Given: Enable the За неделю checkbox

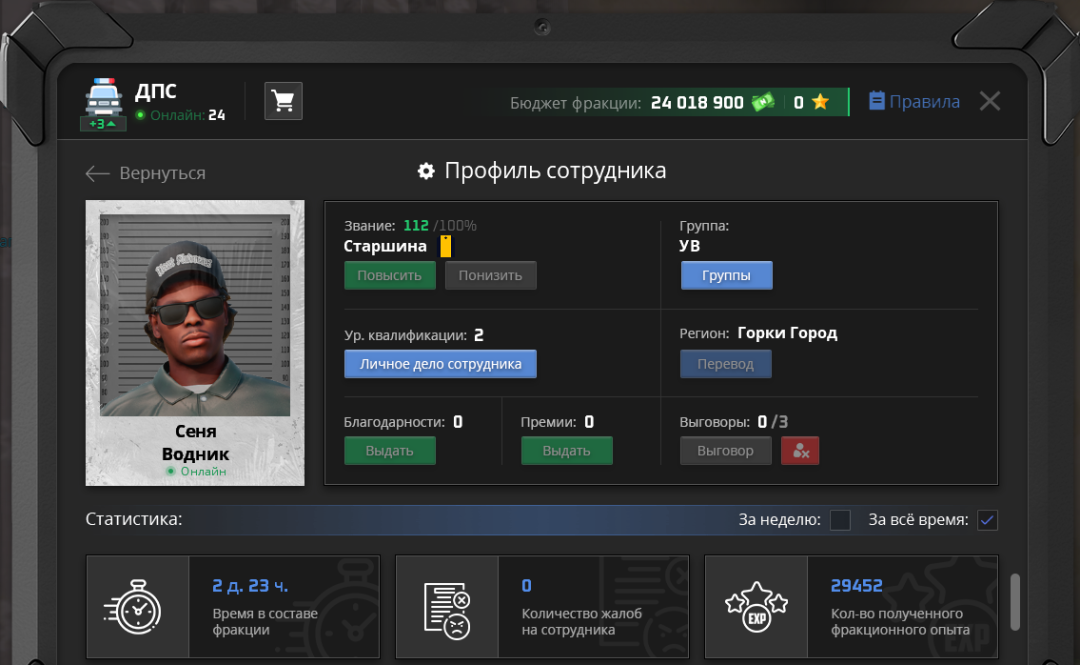Looking at the screenshot, I should [x=840, y=520].
